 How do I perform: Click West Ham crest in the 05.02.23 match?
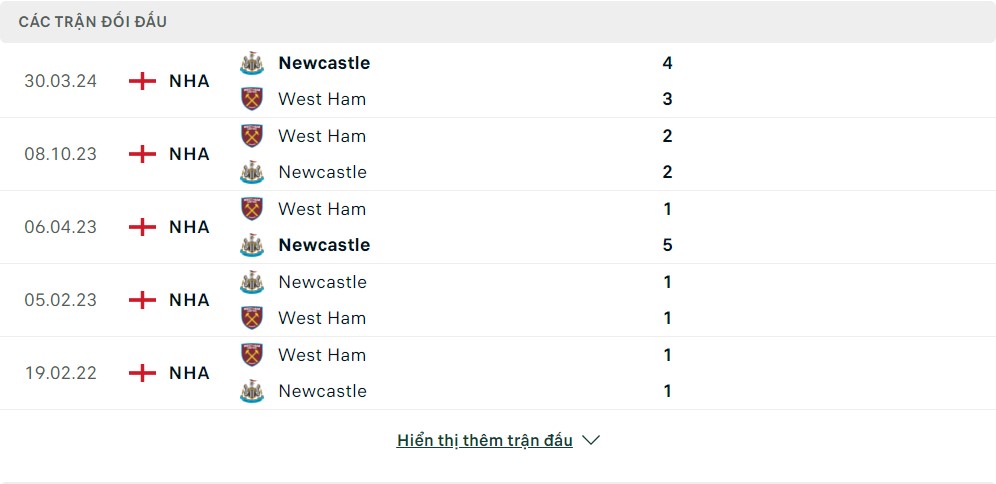pyautogui.click(x=252, y=318)
